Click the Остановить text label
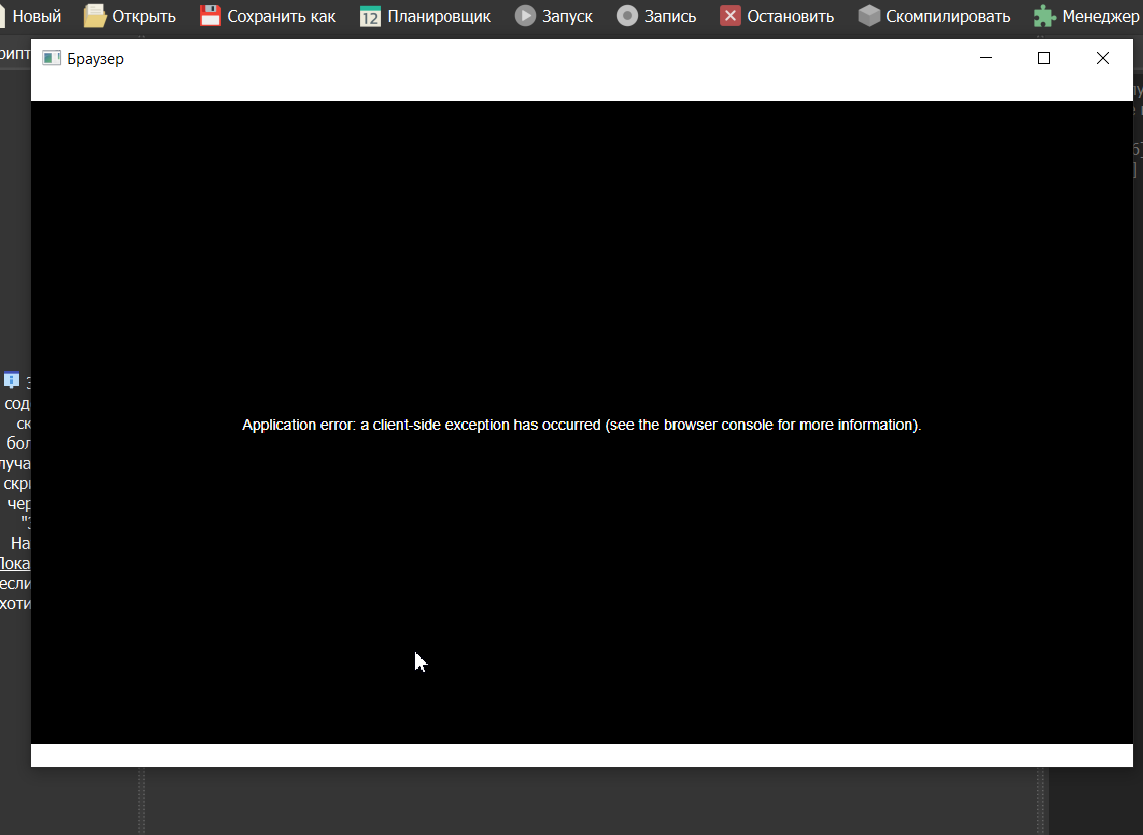 (790, 16)
